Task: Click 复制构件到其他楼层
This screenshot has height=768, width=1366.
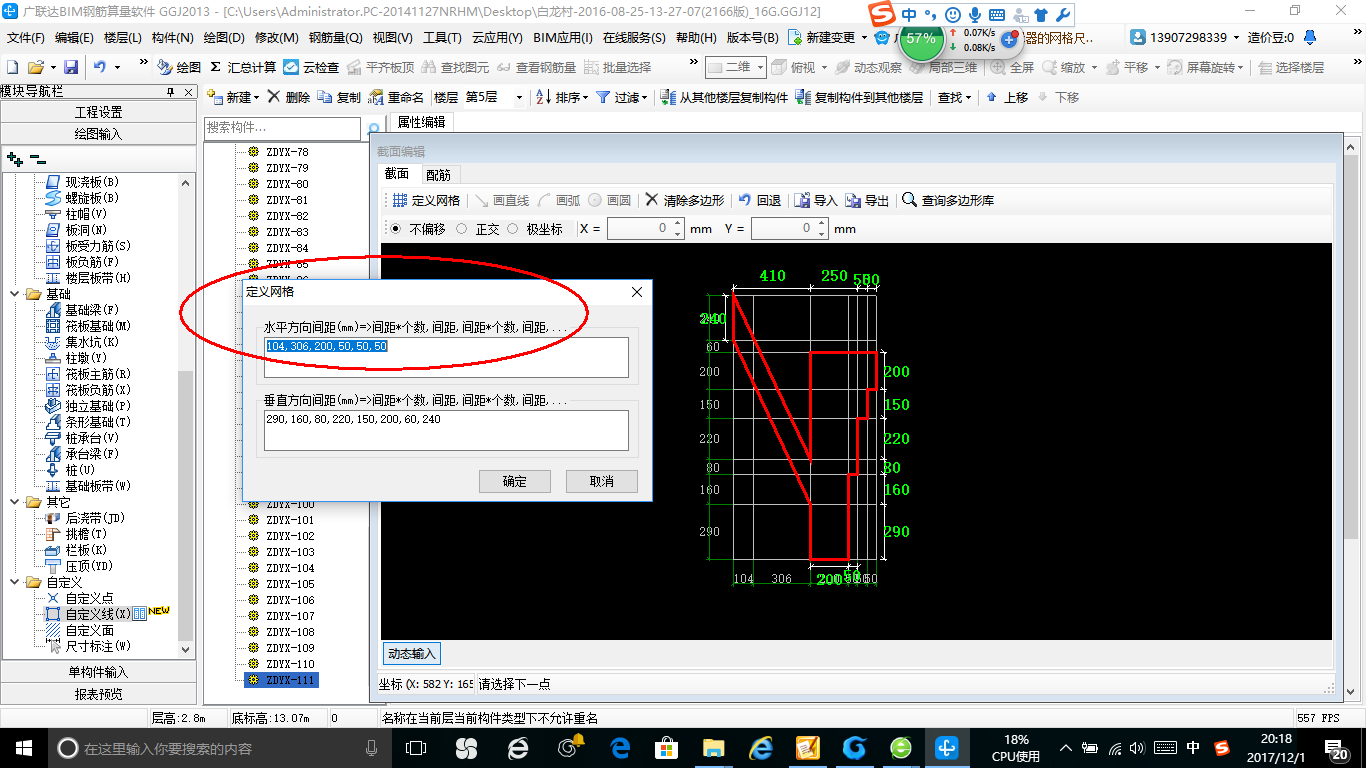Action: pos(859,97)
